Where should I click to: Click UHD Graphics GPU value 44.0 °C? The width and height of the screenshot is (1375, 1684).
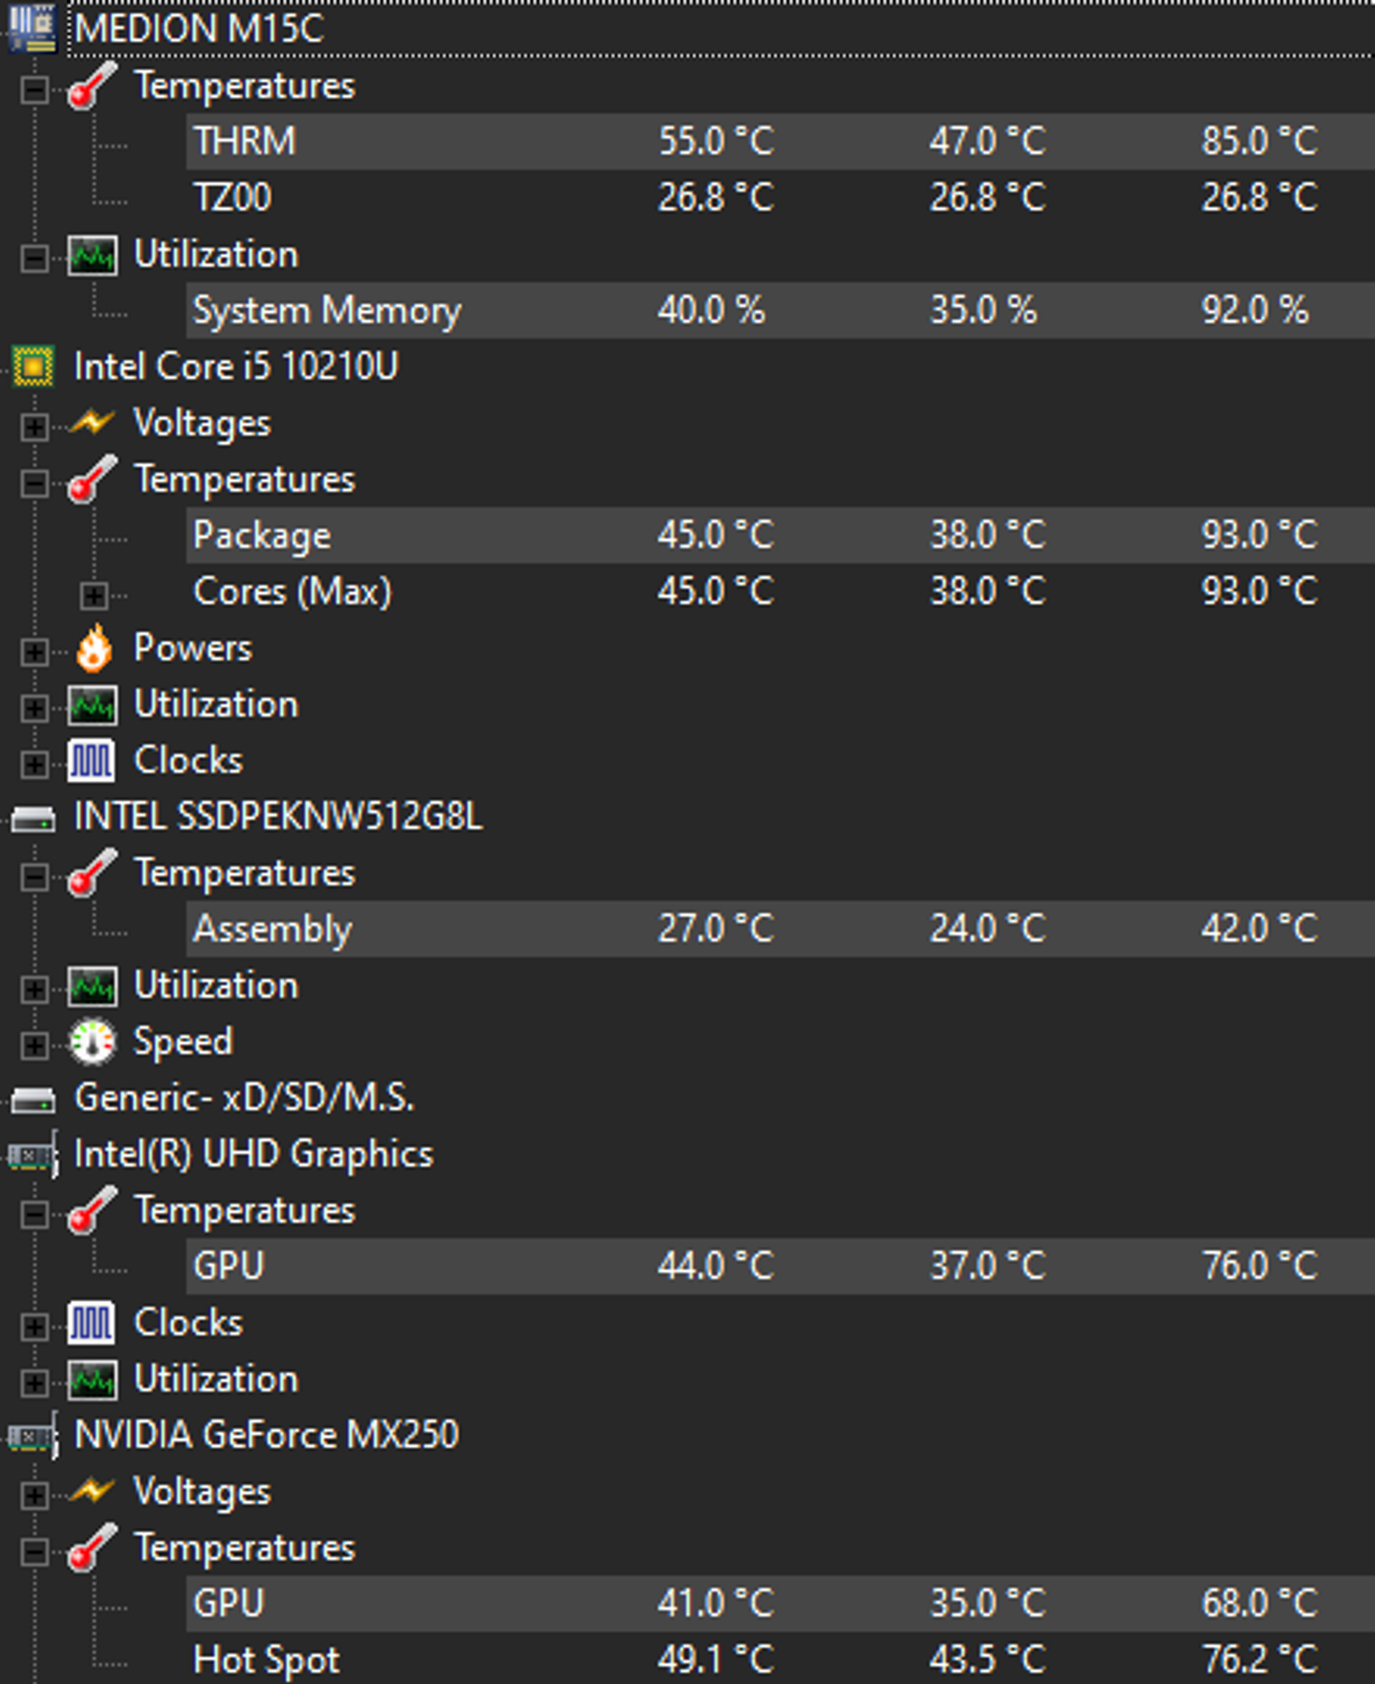tap(716, 1266)
